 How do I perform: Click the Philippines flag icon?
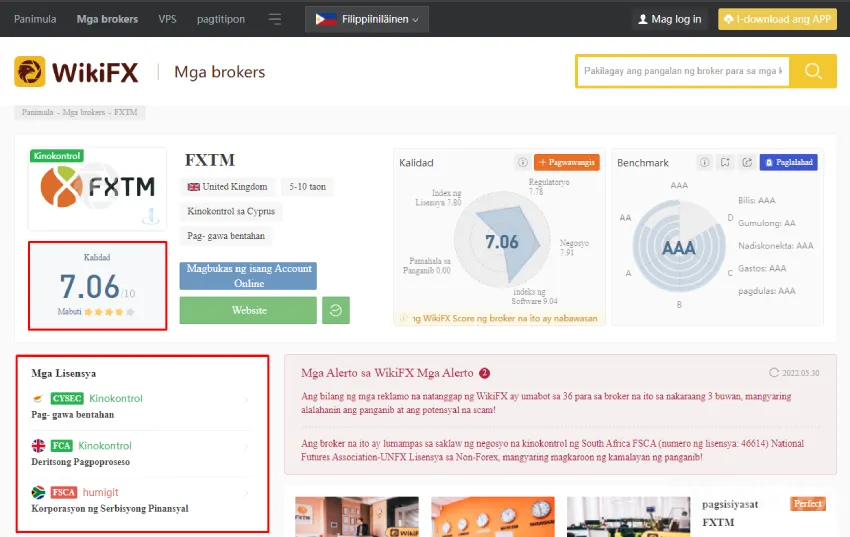(x=326, y=20)
